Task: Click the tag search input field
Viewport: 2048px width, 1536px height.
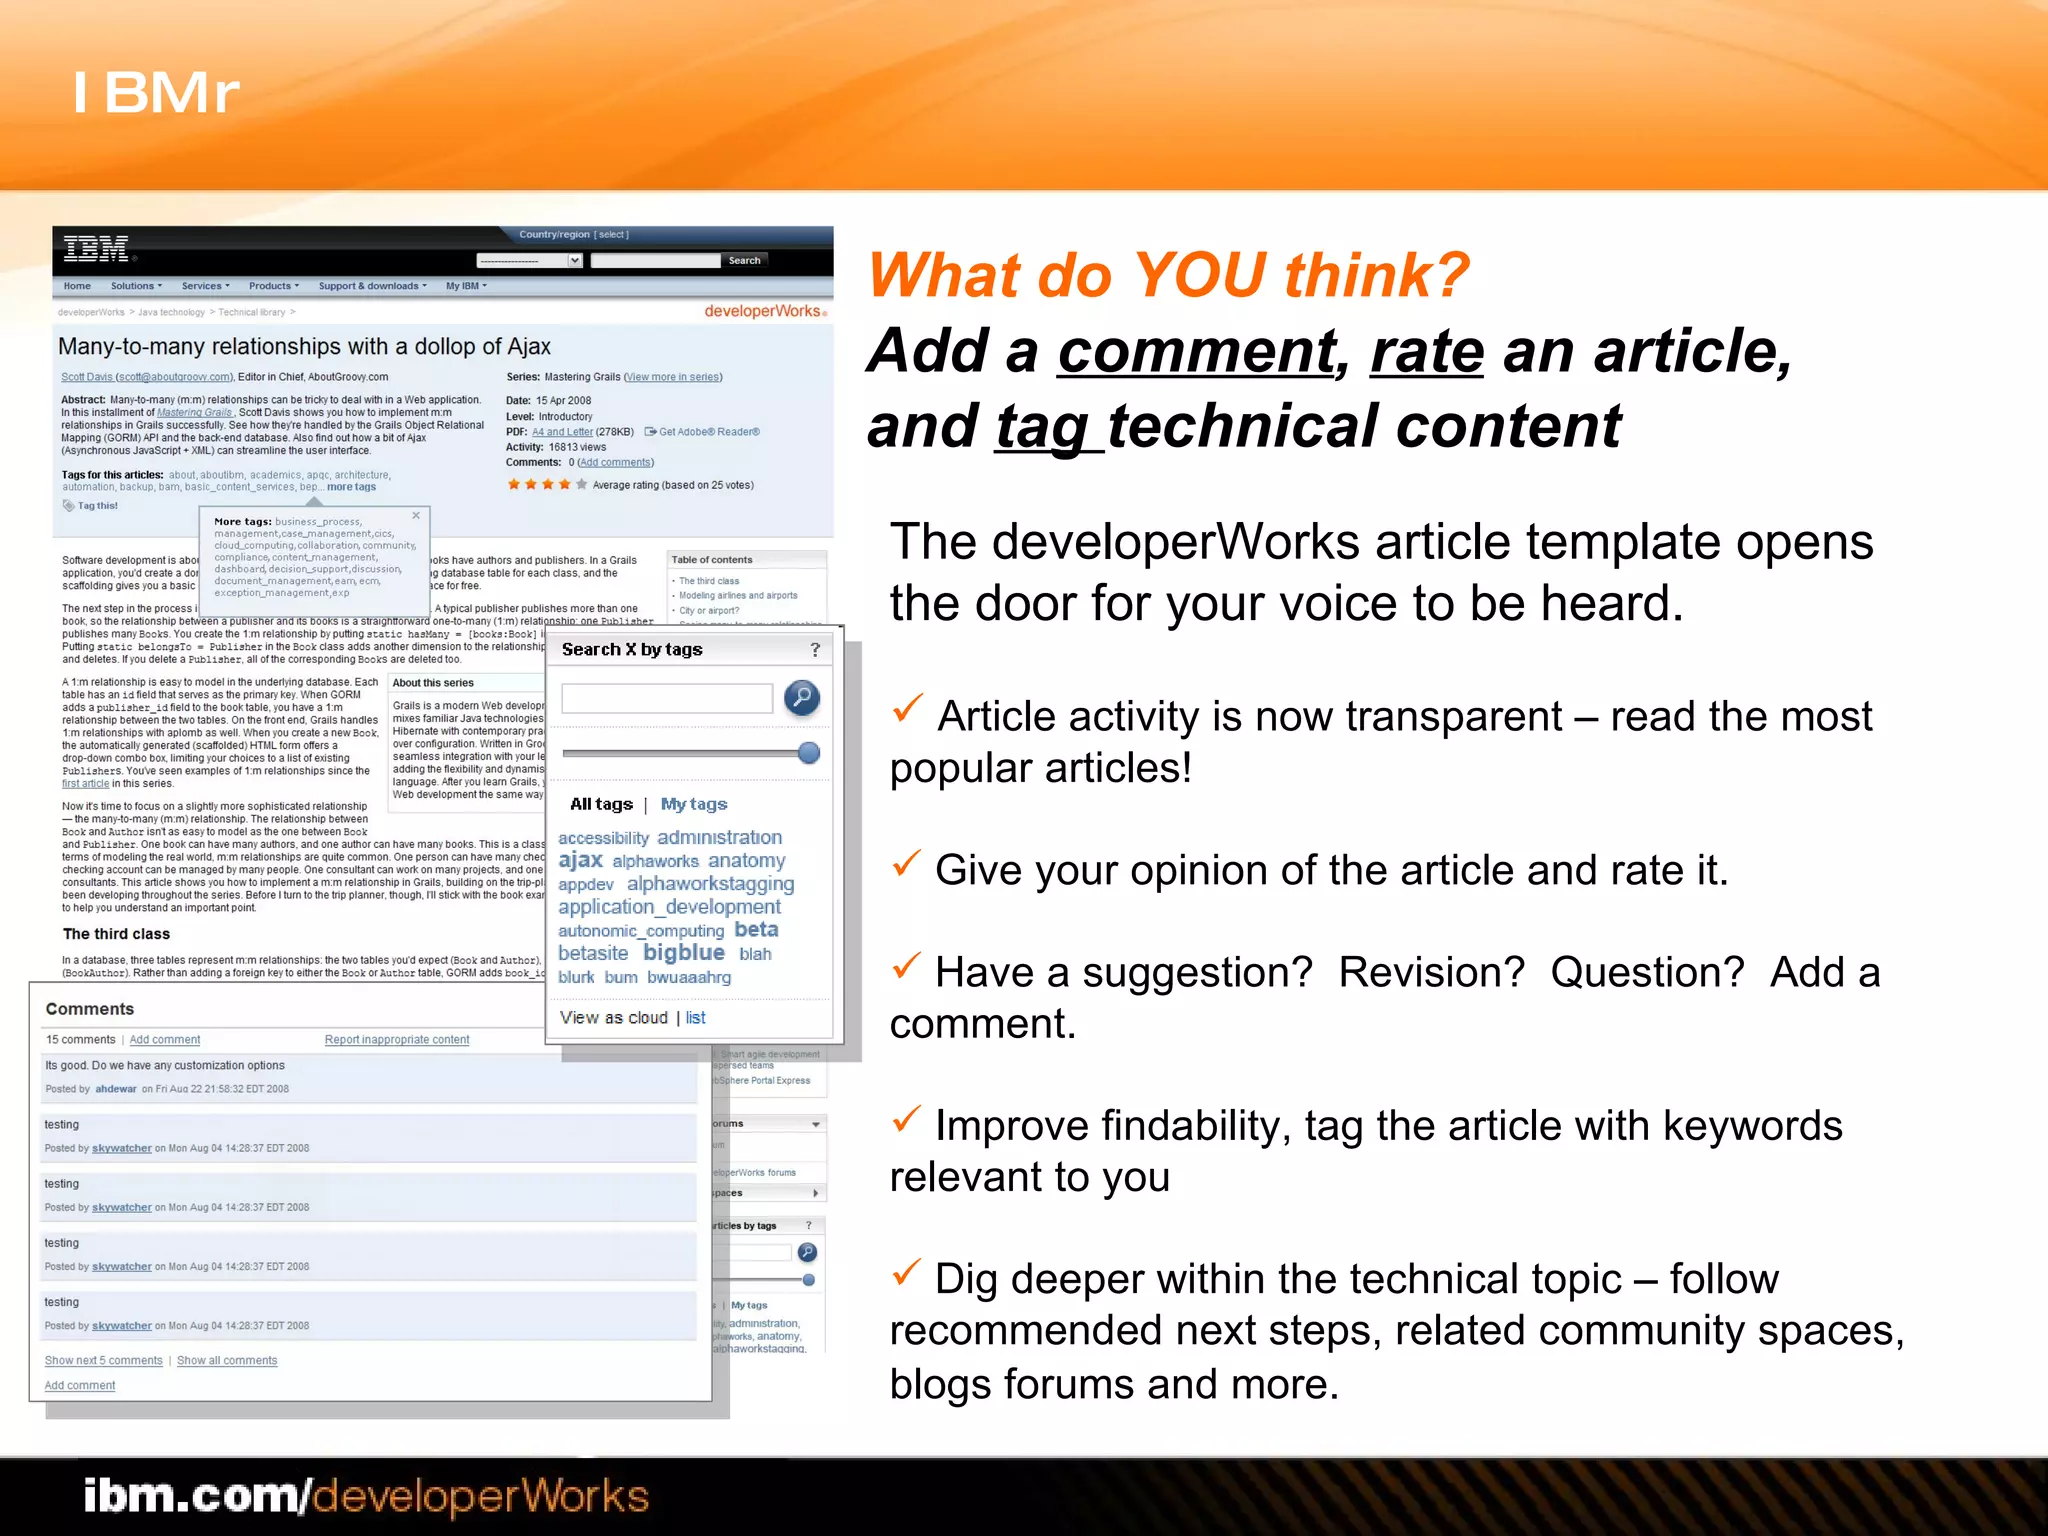Action: click(x=667, y=698)
